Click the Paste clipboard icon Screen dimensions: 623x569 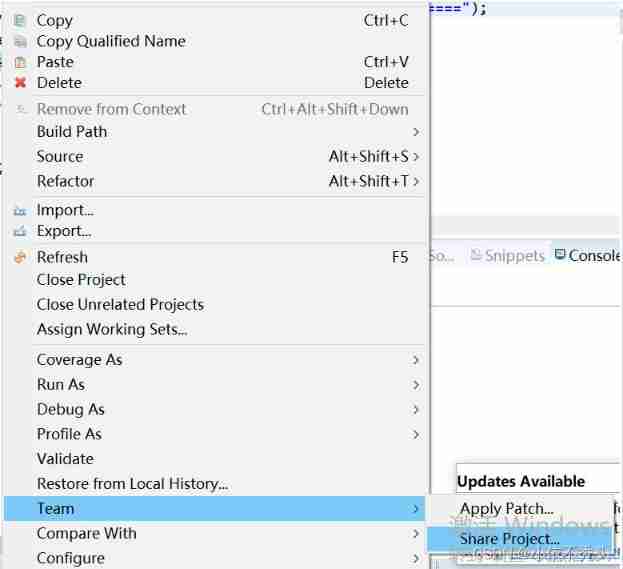[x=20, y=62]
